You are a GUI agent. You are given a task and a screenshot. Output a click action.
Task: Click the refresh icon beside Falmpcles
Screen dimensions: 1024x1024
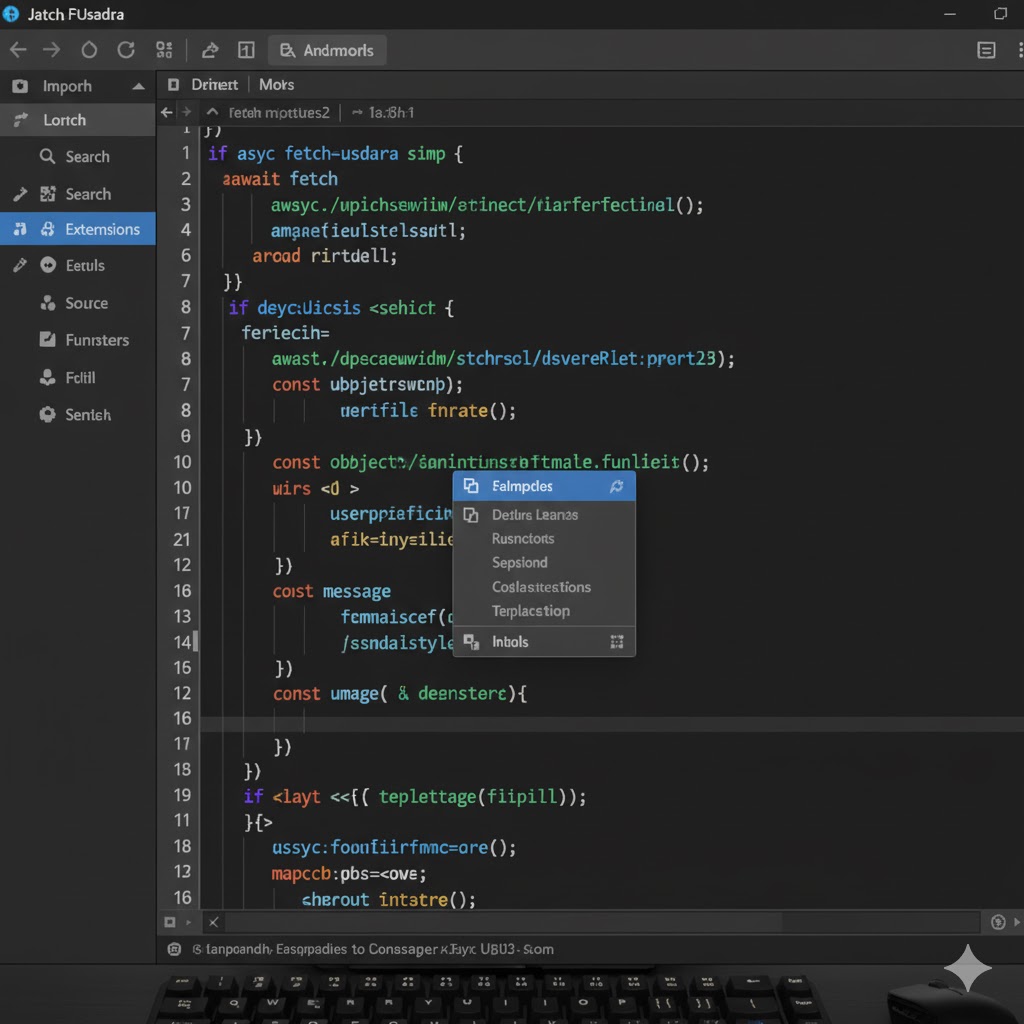[x=617, y=487]
